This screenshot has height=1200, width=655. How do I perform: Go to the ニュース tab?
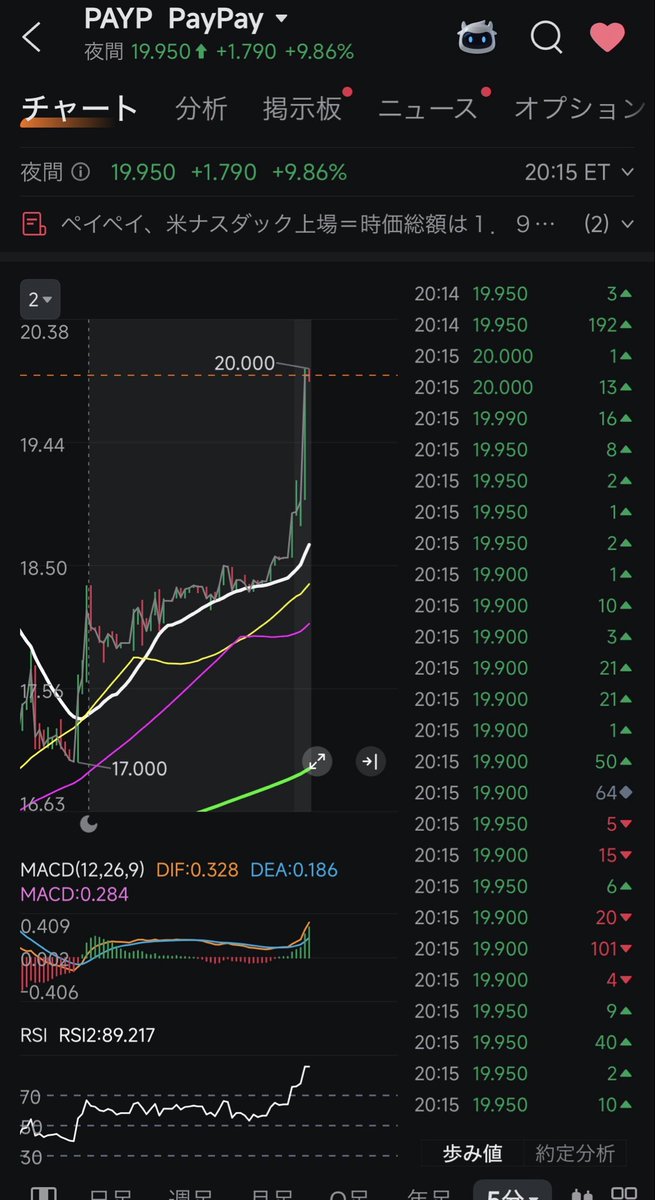pyautogui.click(x=428, y=108)
